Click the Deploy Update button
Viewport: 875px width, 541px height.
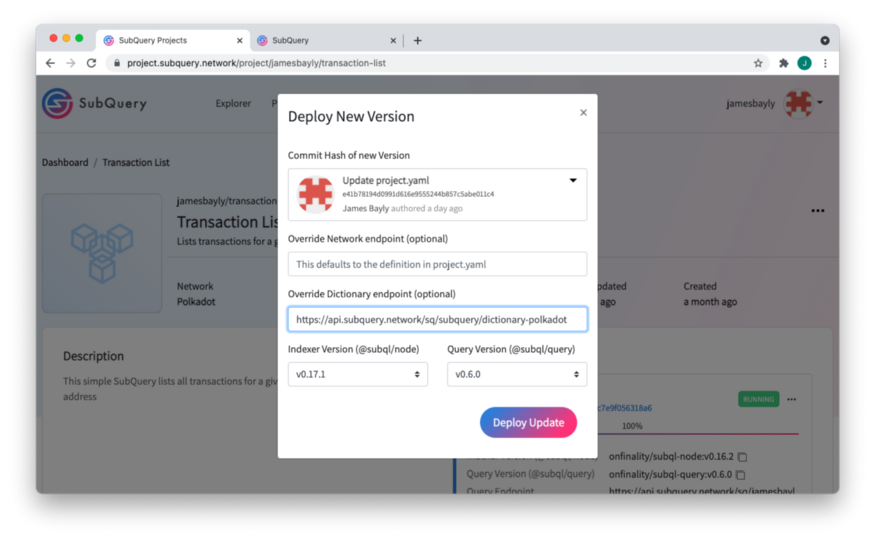click(x=528, y=423)
